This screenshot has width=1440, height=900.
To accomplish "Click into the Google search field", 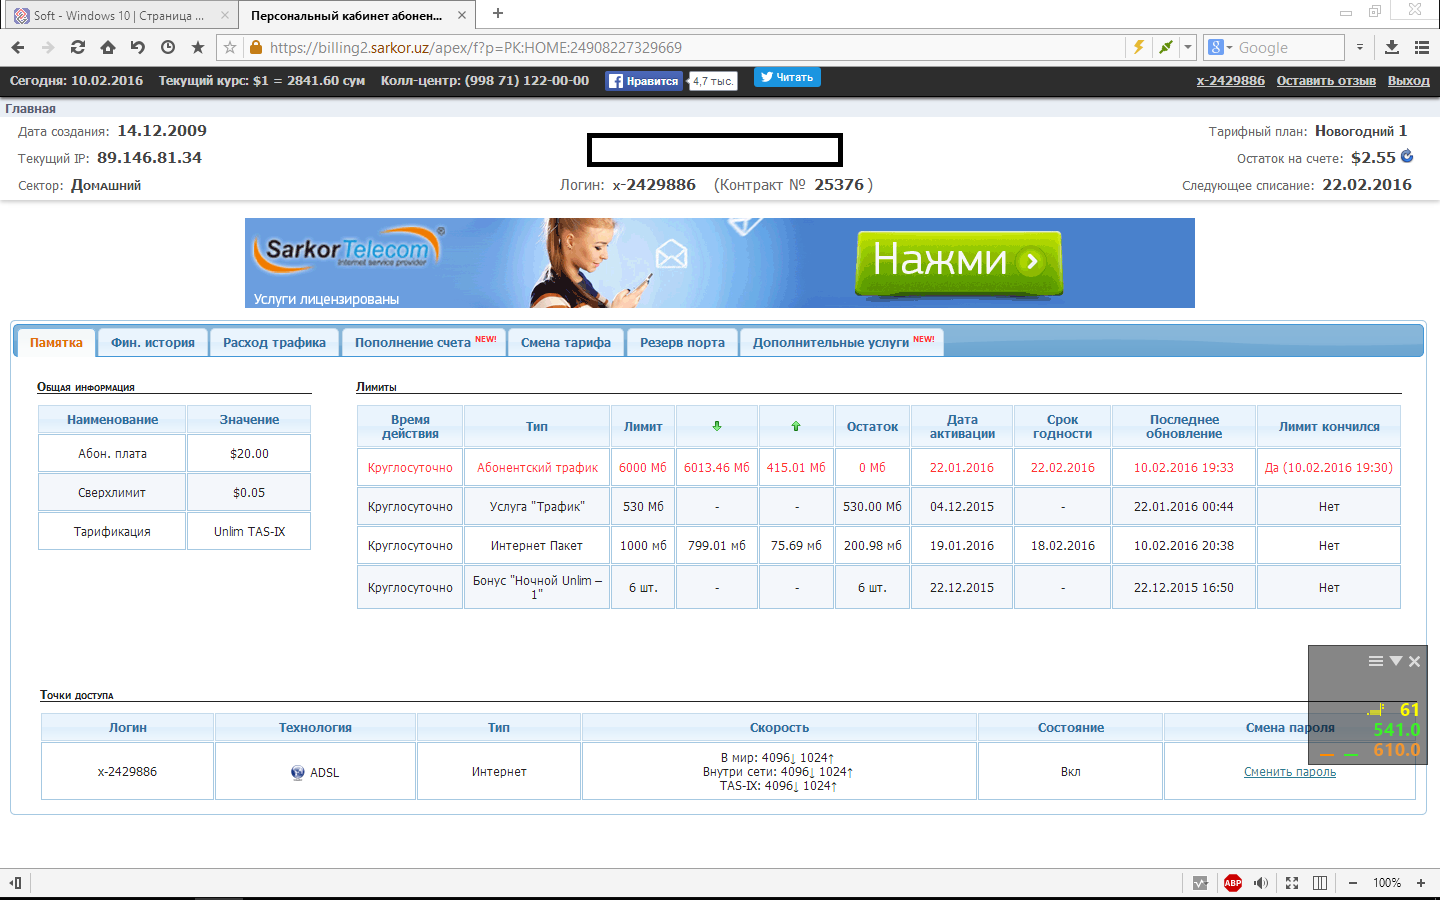I will point(1288,47).
